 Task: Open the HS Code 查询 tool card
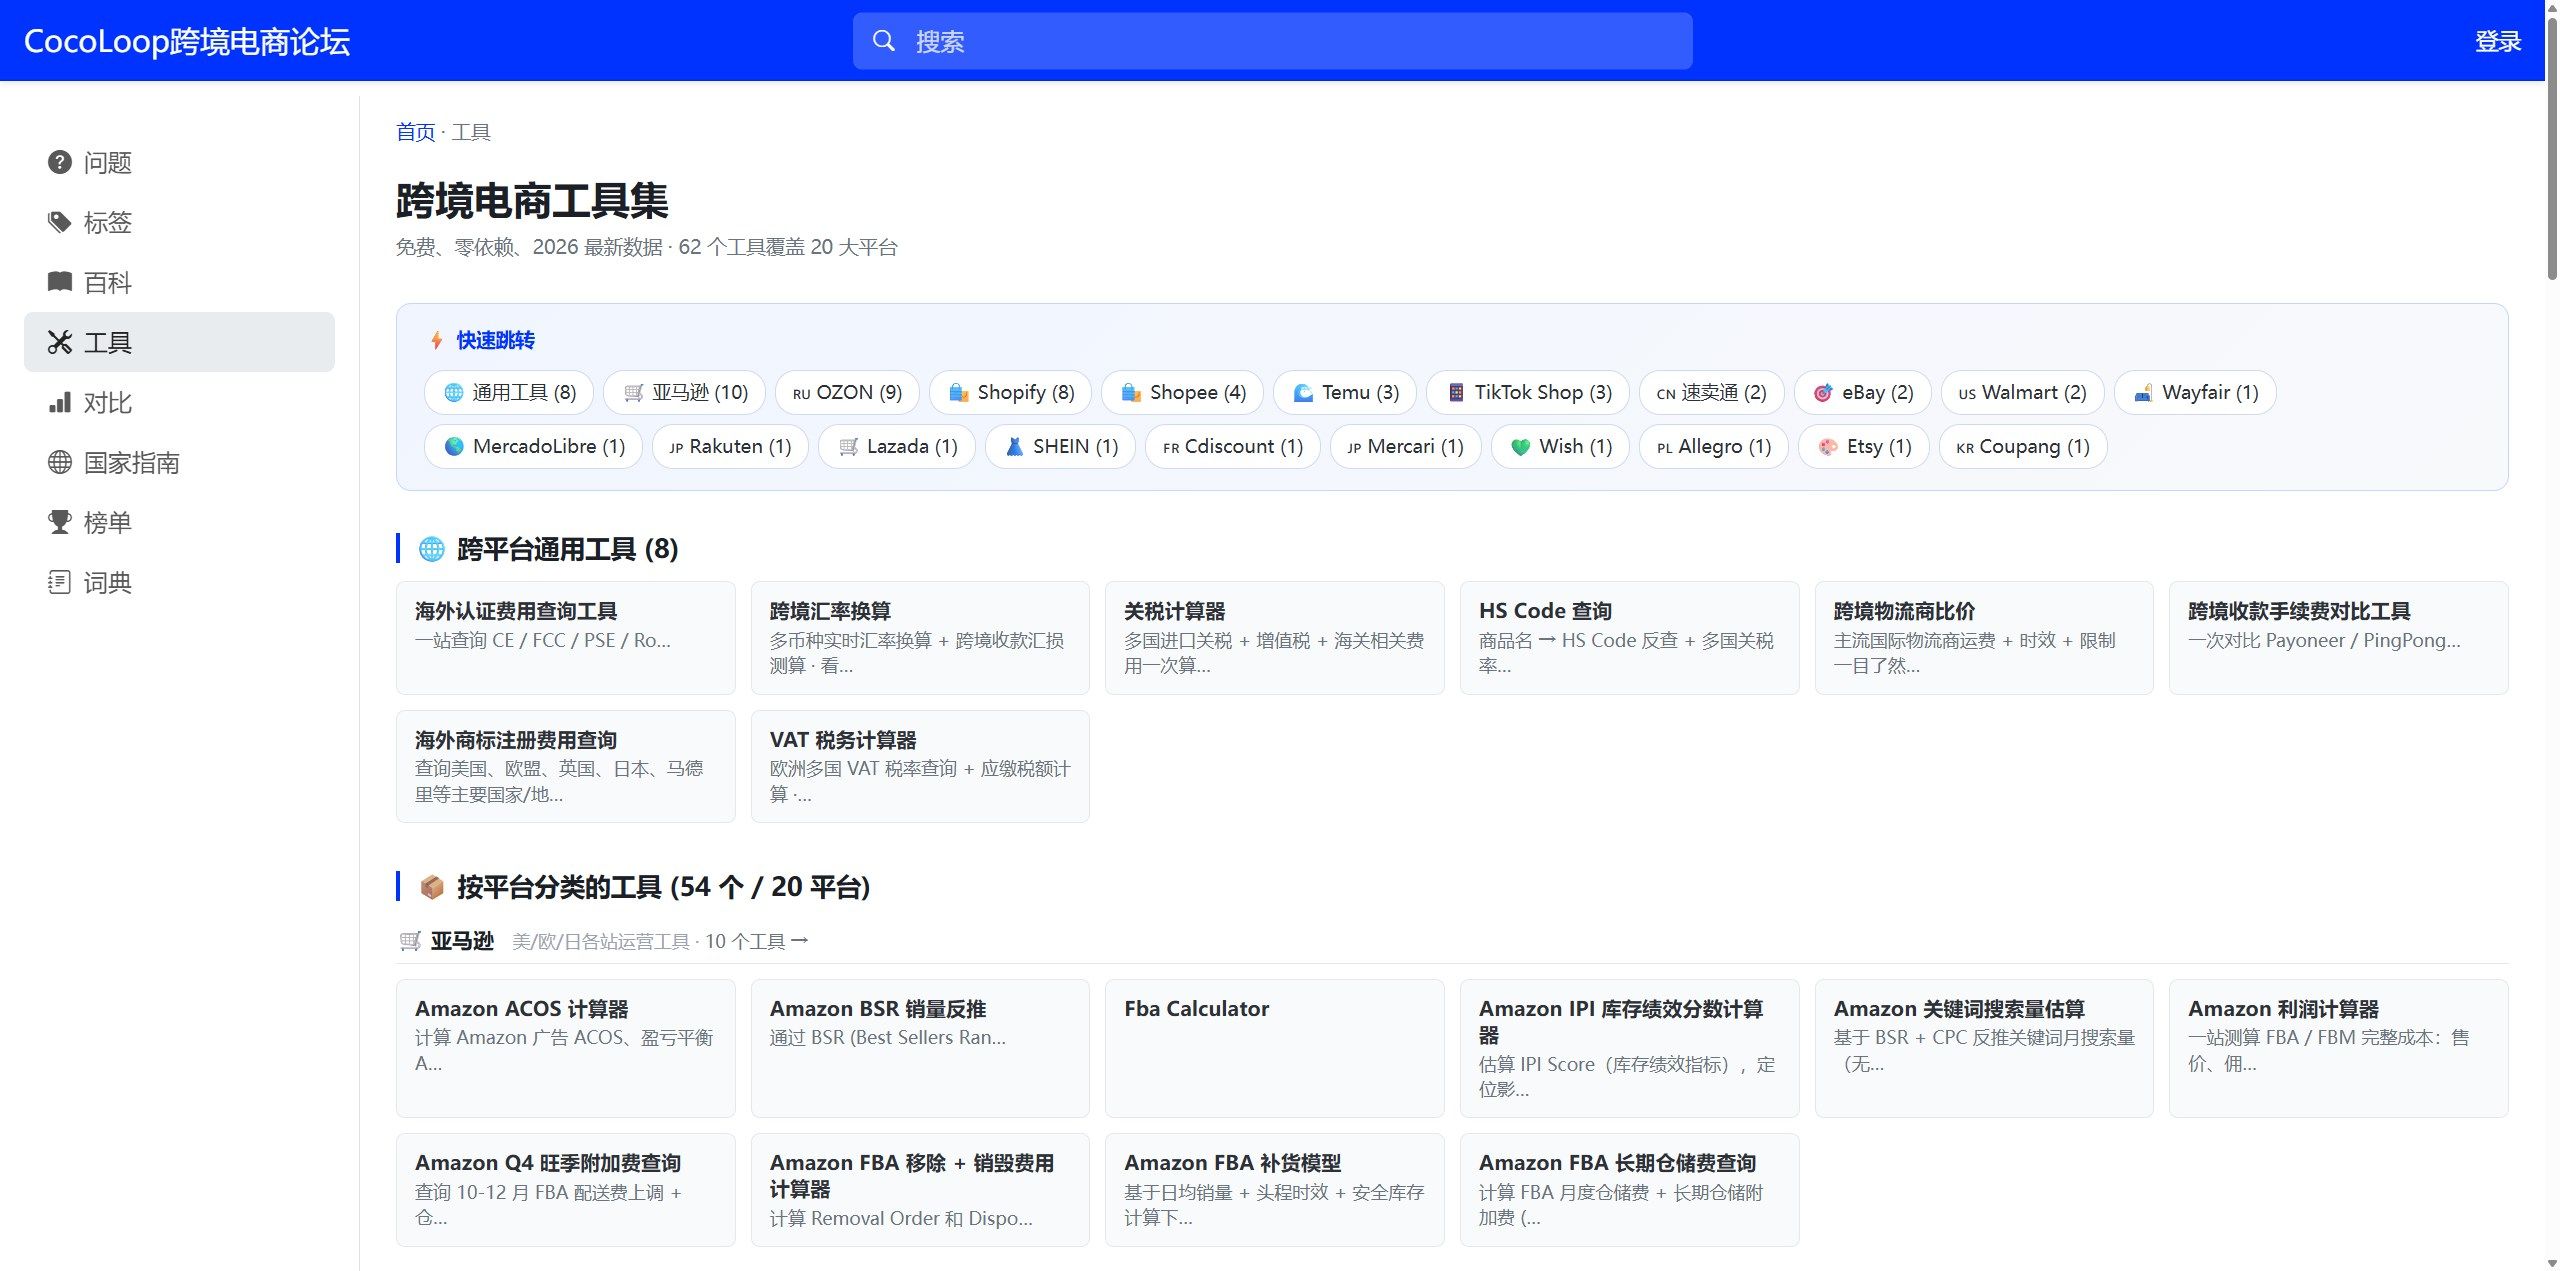pyautogui.click(x=1630, y=638)
